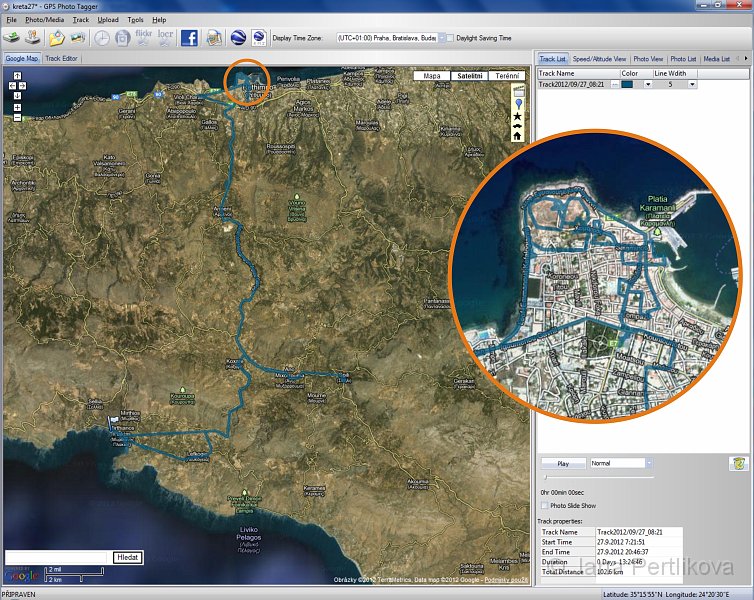Click the car marker tool on map

click(x=517, y=125)
